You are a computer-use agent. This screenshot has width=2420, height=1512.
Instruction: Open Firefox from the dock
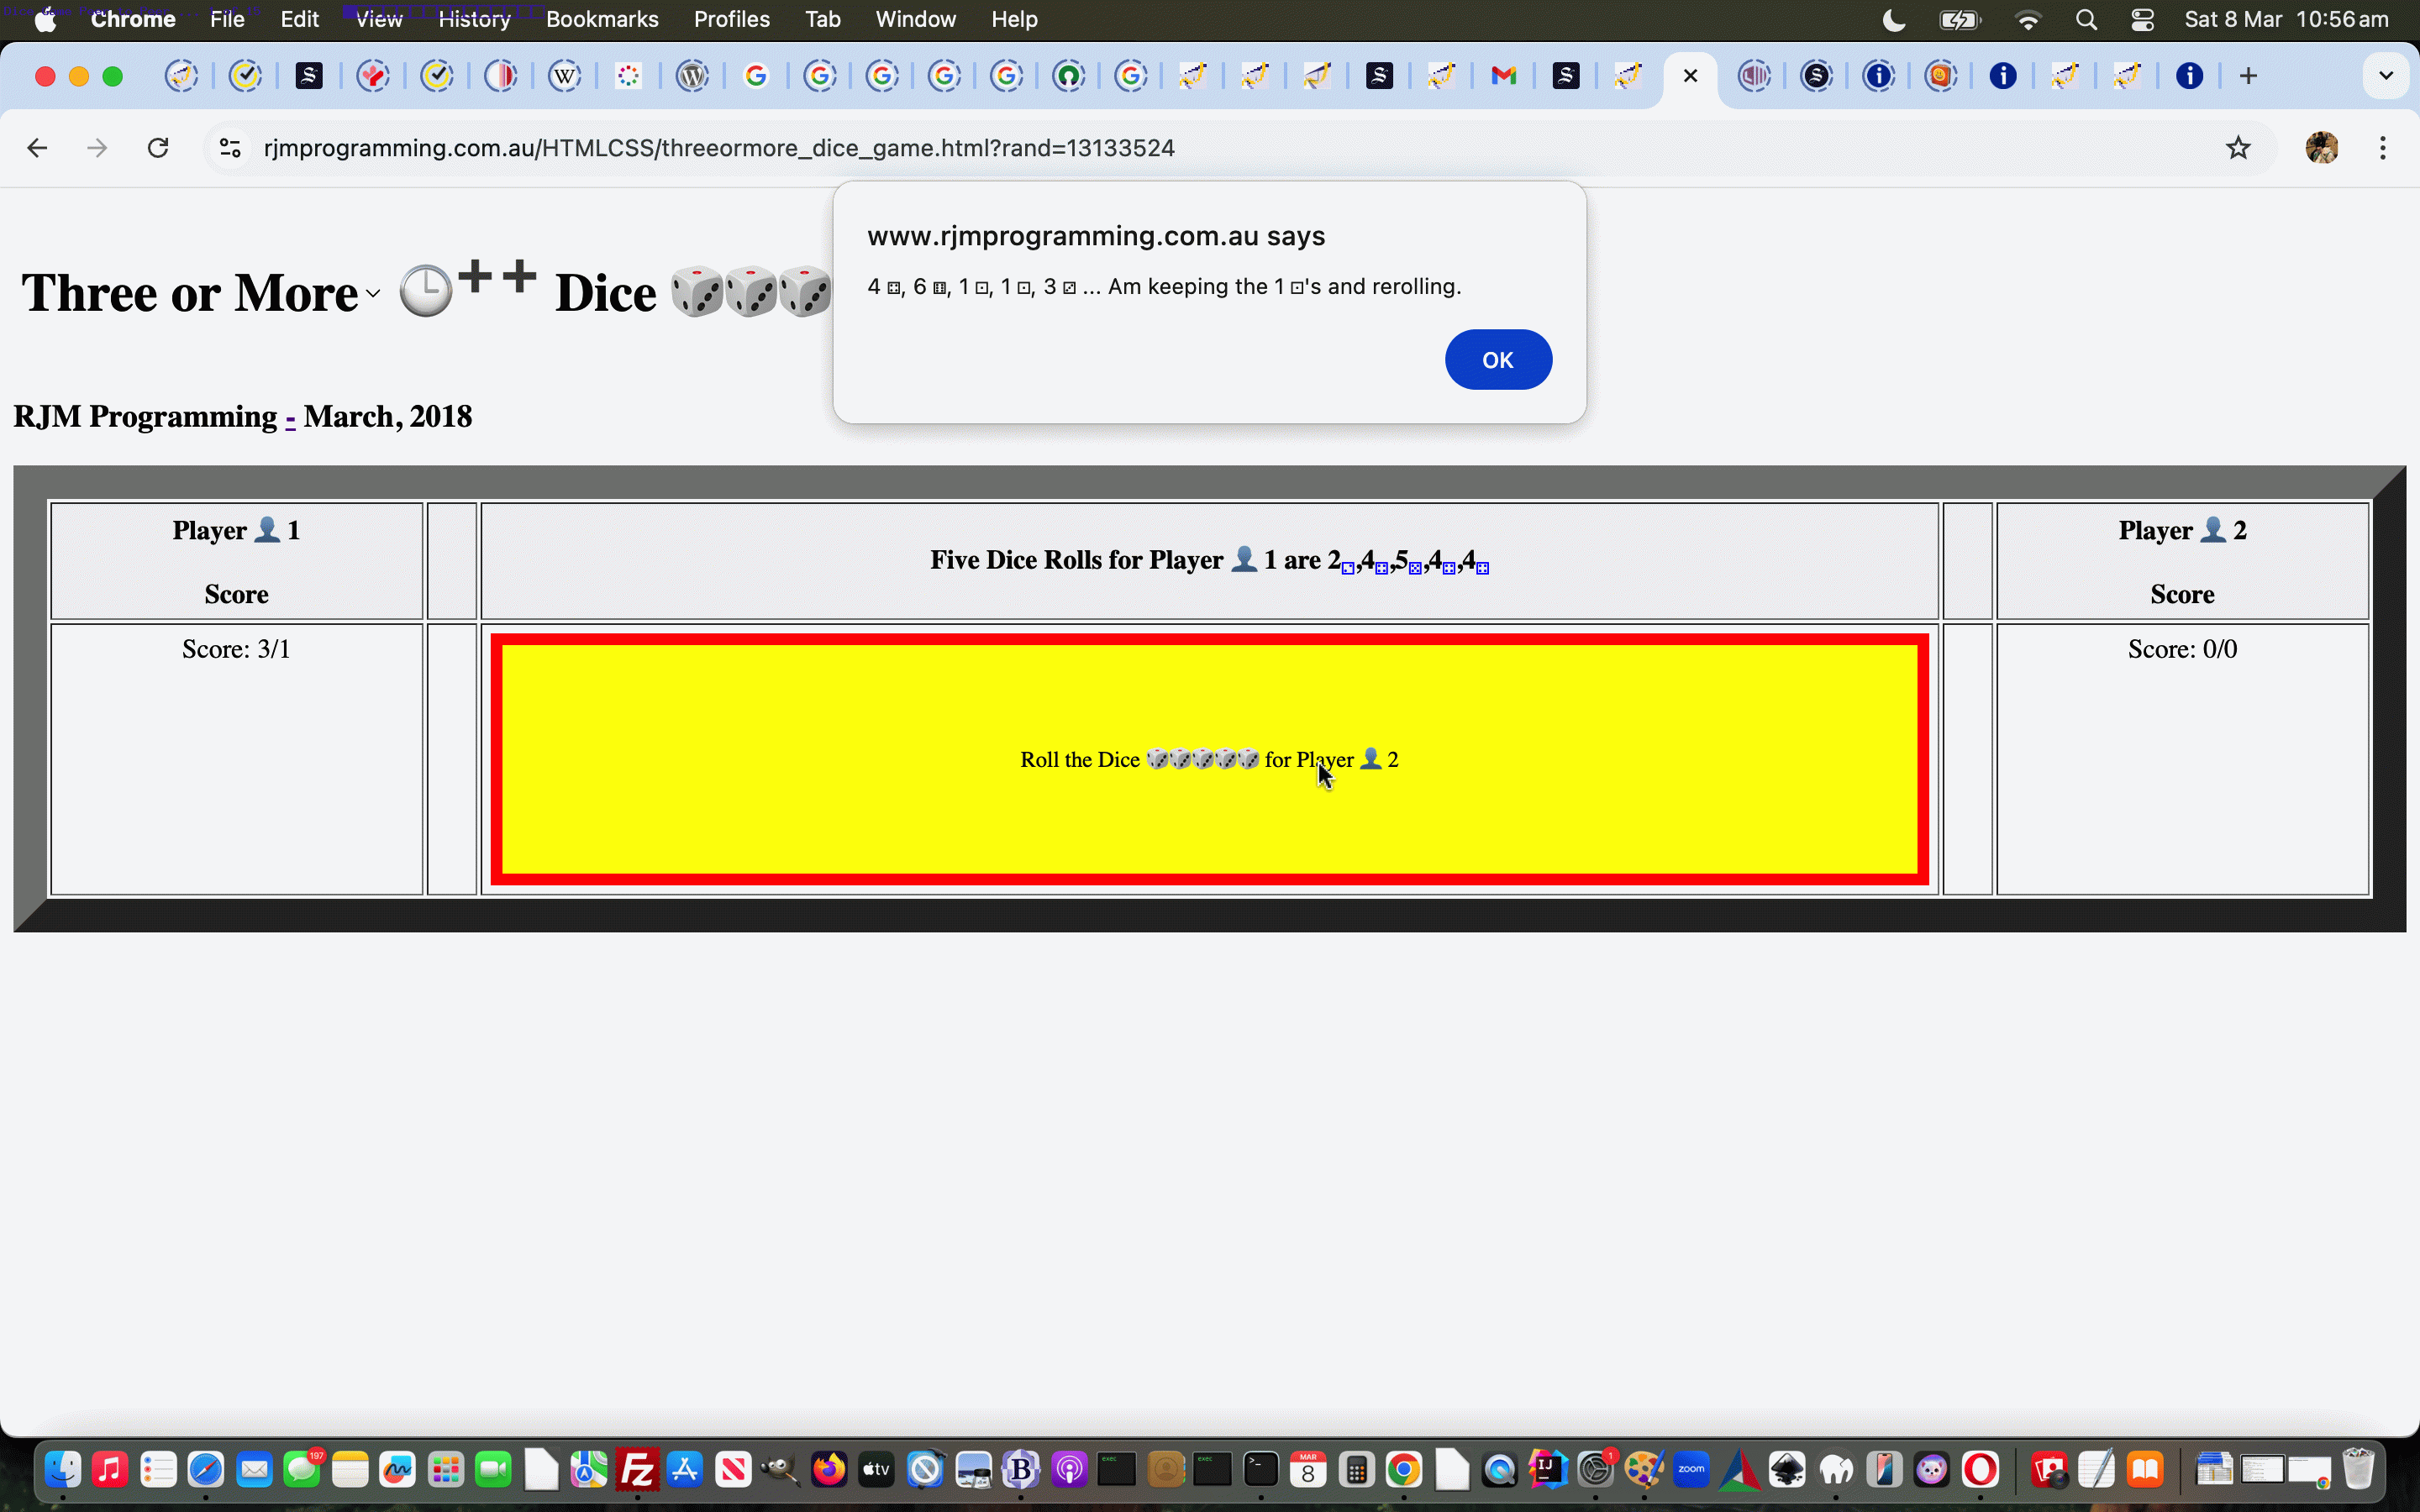click(829, 1470)
